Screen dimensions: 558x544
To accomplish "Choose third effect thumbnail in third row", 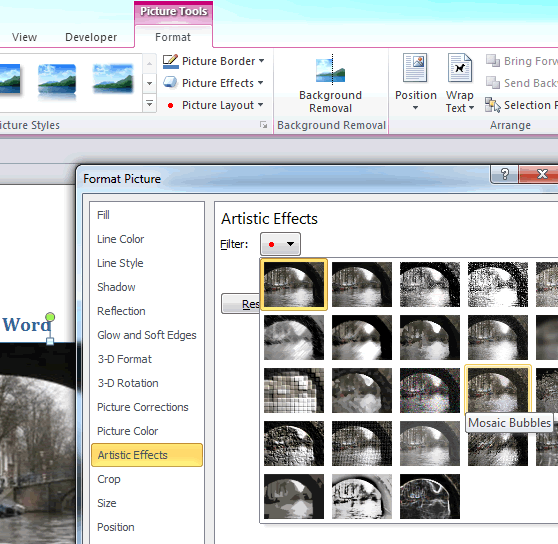I will 430,391.
